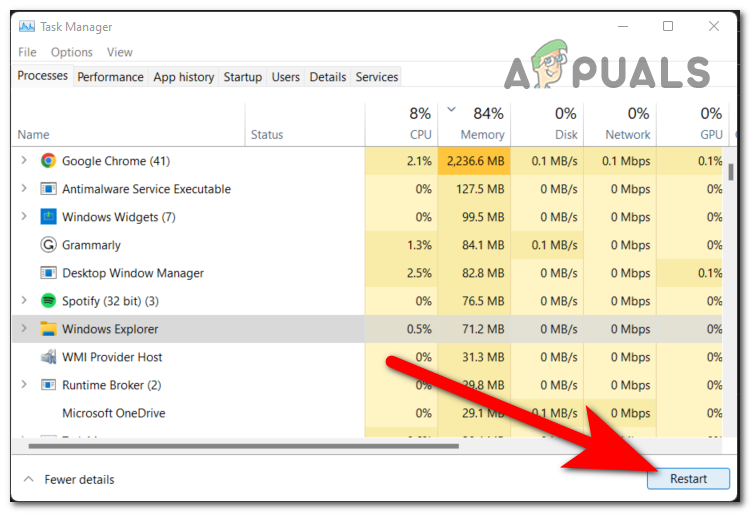Switch to the Users tab
The width and height of the screenshot is (751, 513).
pos(285,77)
